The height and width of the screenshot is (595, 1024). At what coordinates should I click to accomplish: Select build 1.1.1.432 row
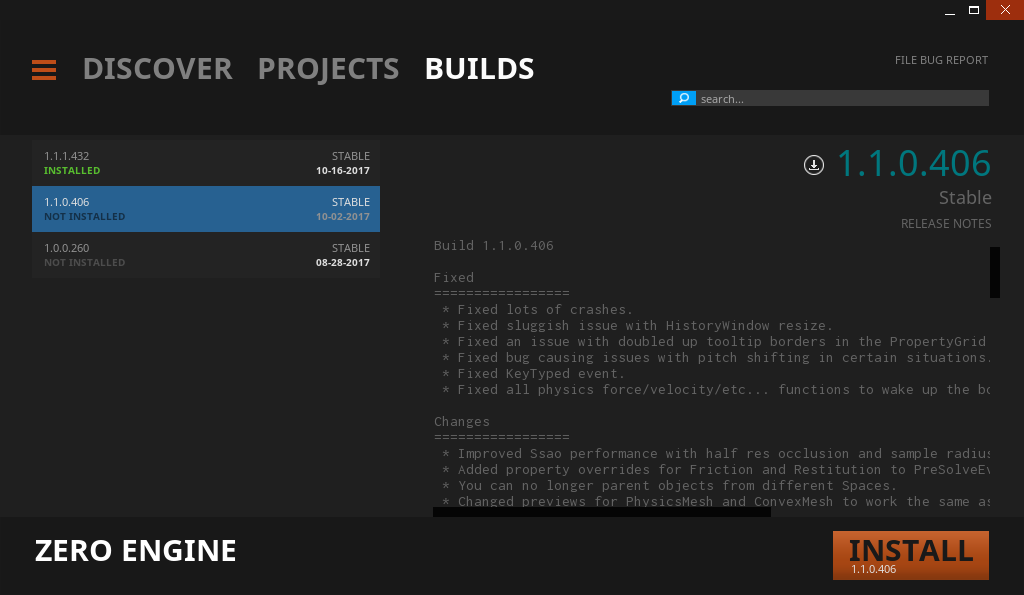[206, 163]
